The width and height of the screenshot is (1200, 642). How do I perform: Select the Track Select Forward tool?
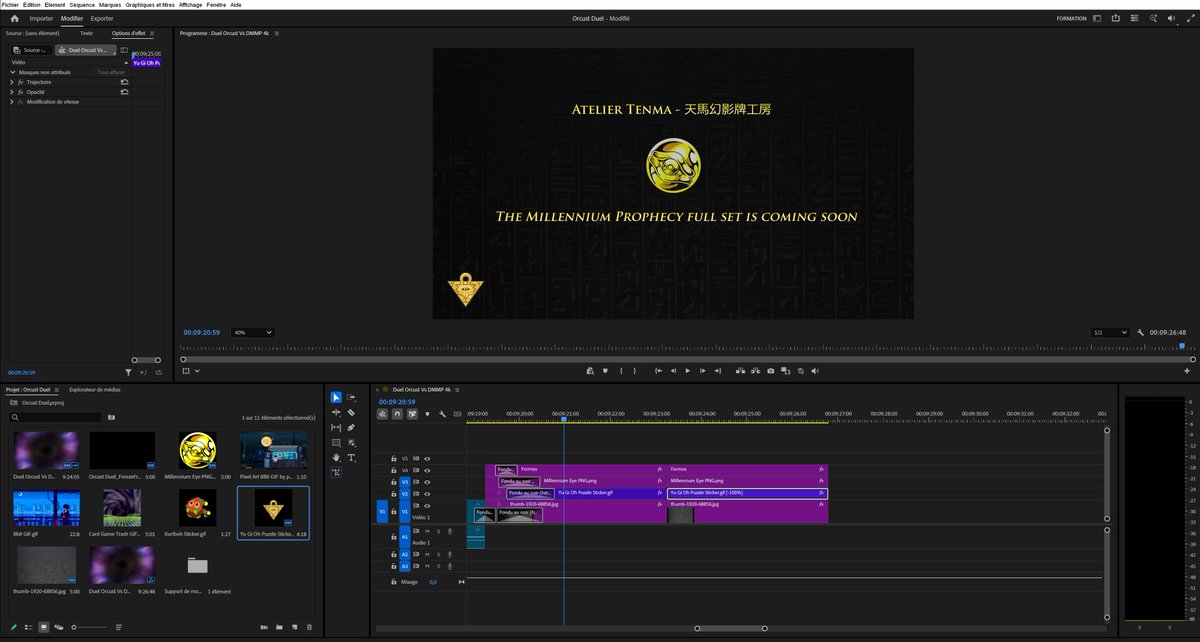tap(351, 398)
